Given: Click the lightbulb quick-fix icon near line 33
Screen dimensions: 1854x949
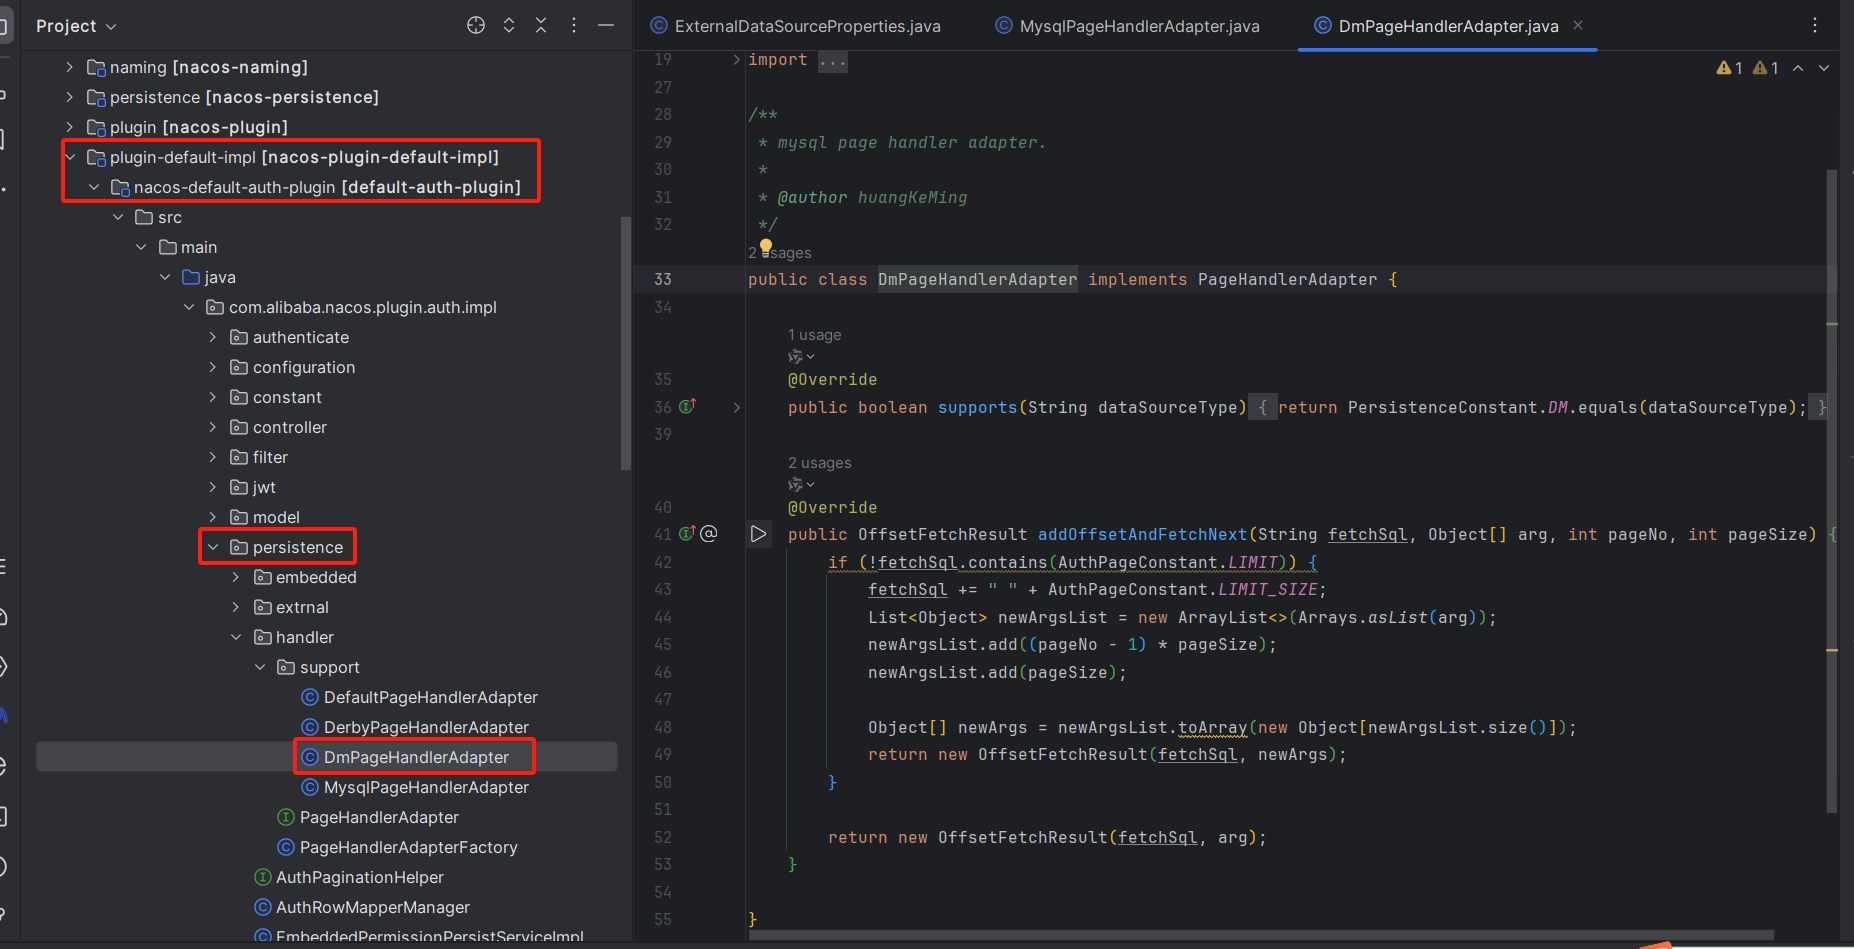Looking at the screenshot, I should click(766, 246).
